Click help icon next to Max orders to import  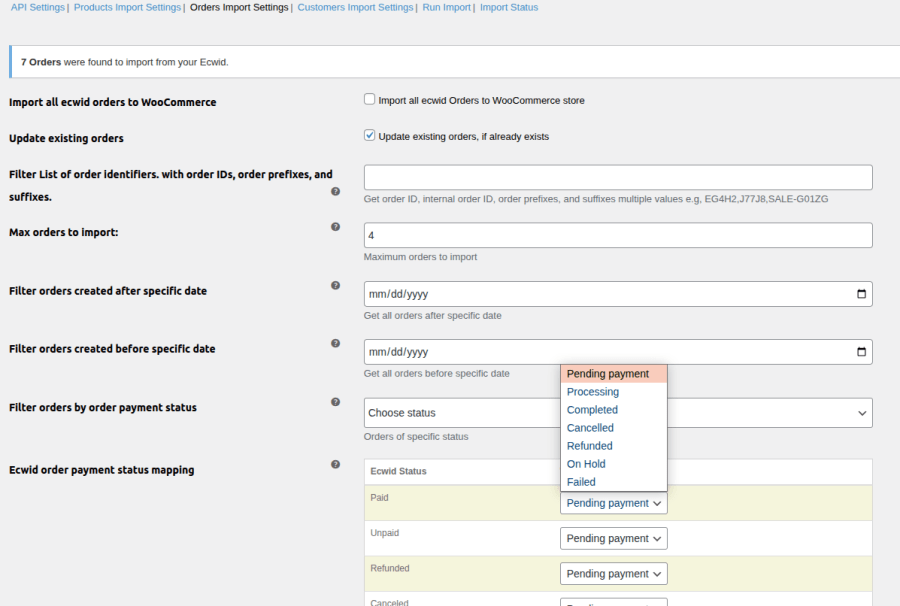[x=335, y=227]
